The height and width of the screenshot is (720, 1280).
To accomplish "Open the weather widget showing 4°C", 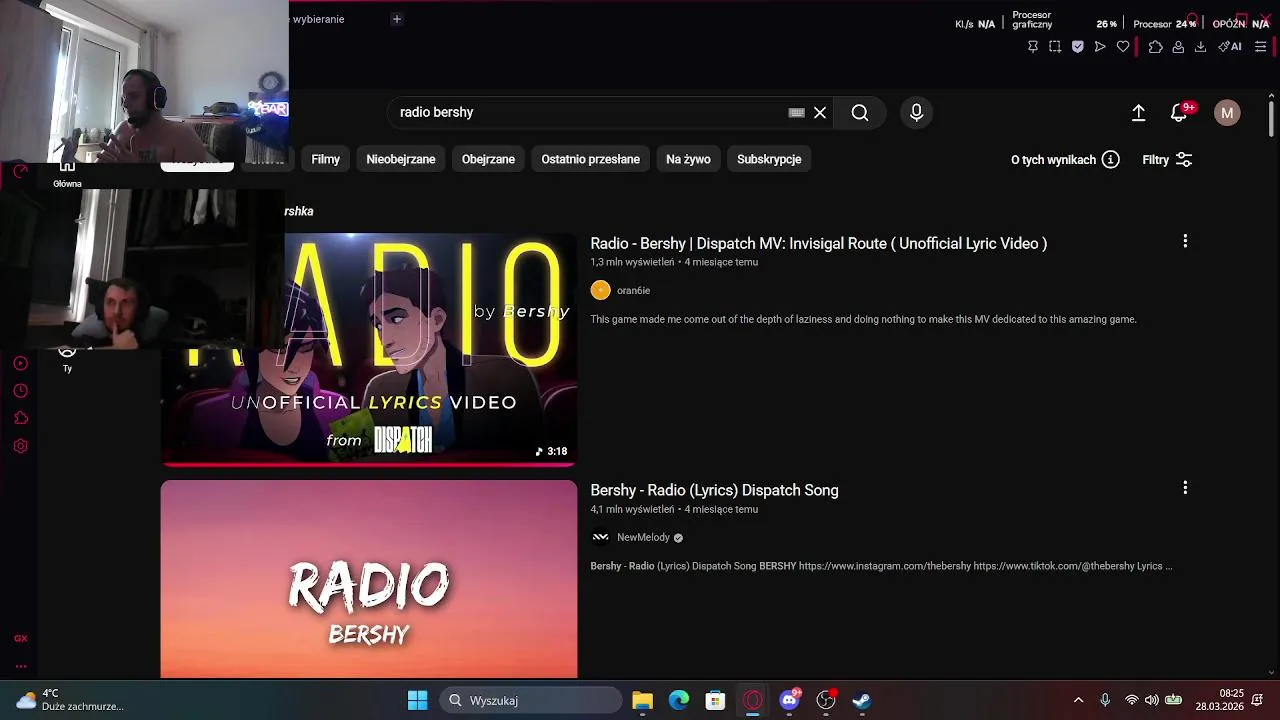I will (x=70, y=700).
